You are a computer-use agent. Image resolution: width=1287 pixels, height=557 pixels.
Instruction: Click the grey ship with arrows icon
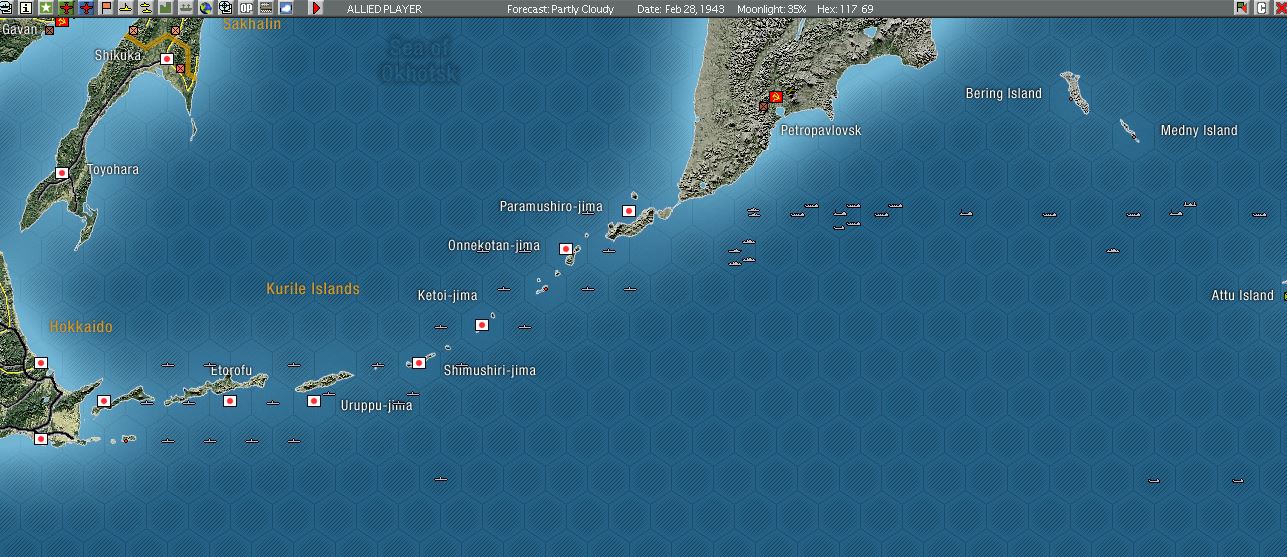click(x=186, y=8)
